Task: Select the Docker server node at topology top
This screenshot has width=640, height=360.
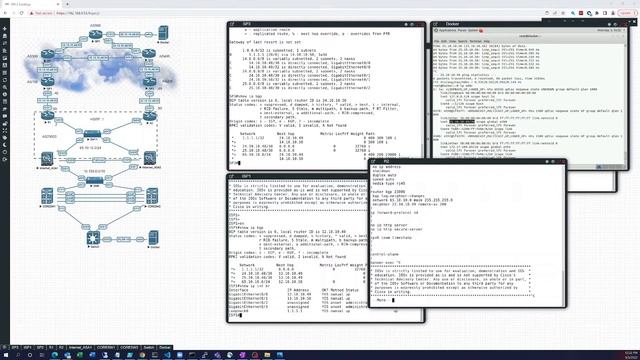Action: (163, 33)
